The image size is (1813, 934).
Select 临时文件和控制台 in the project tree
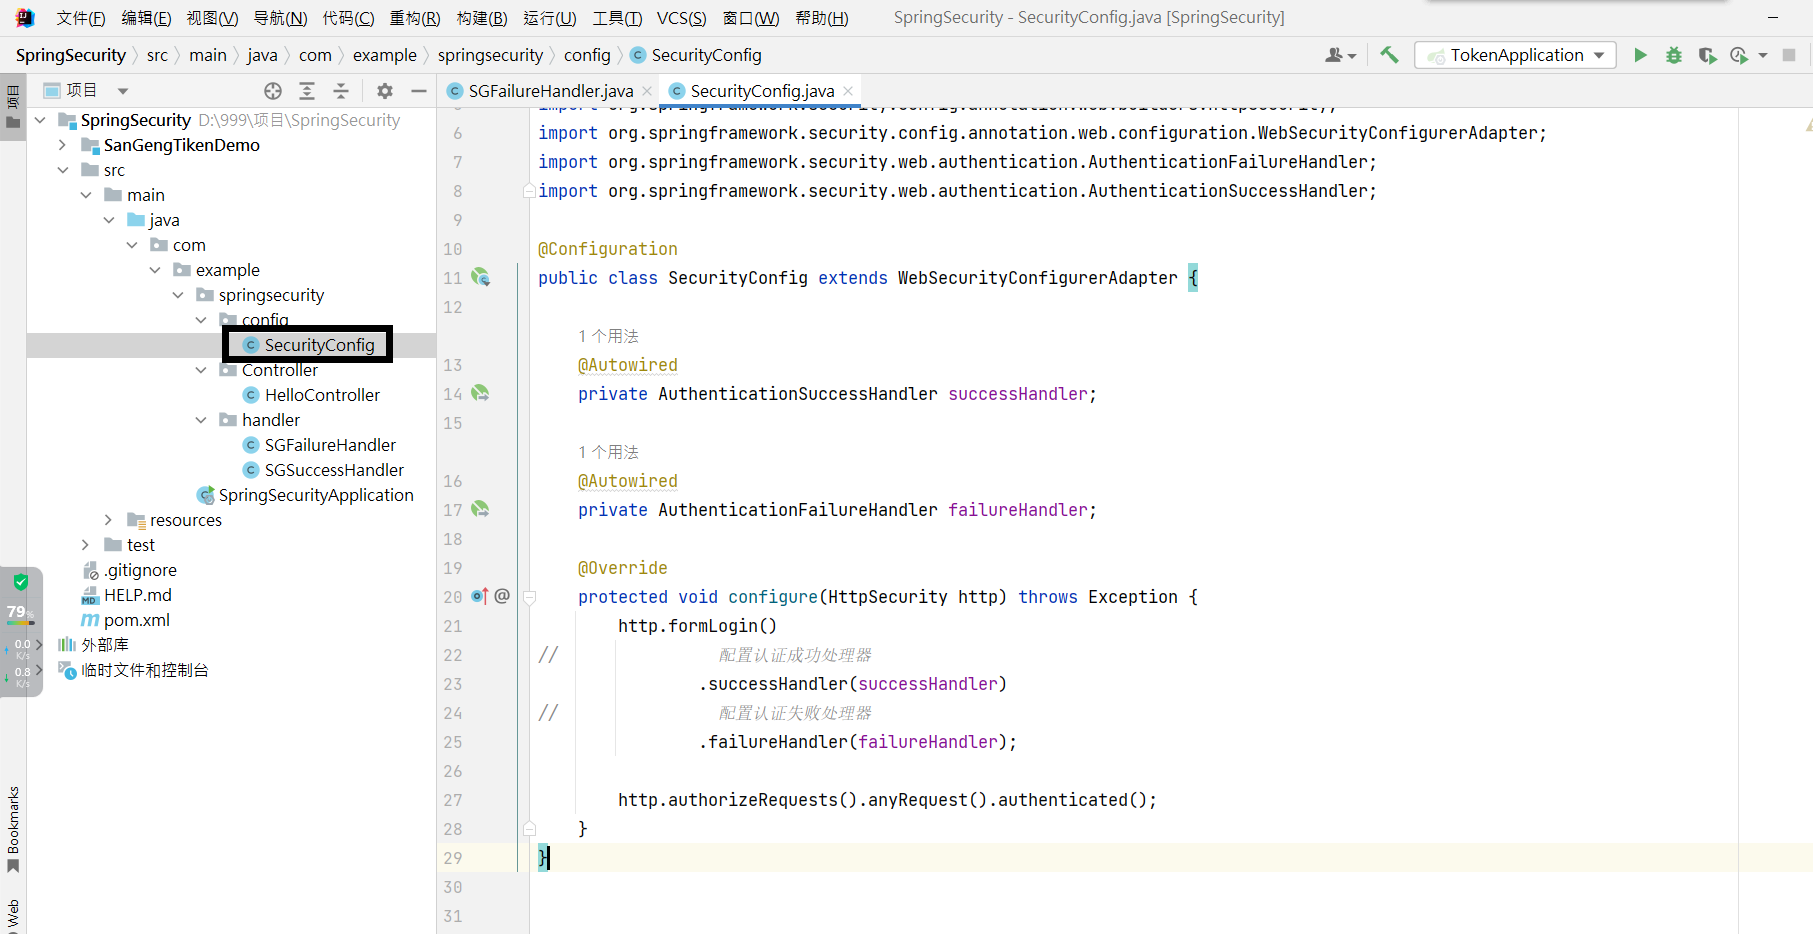(x=144, y=670)
